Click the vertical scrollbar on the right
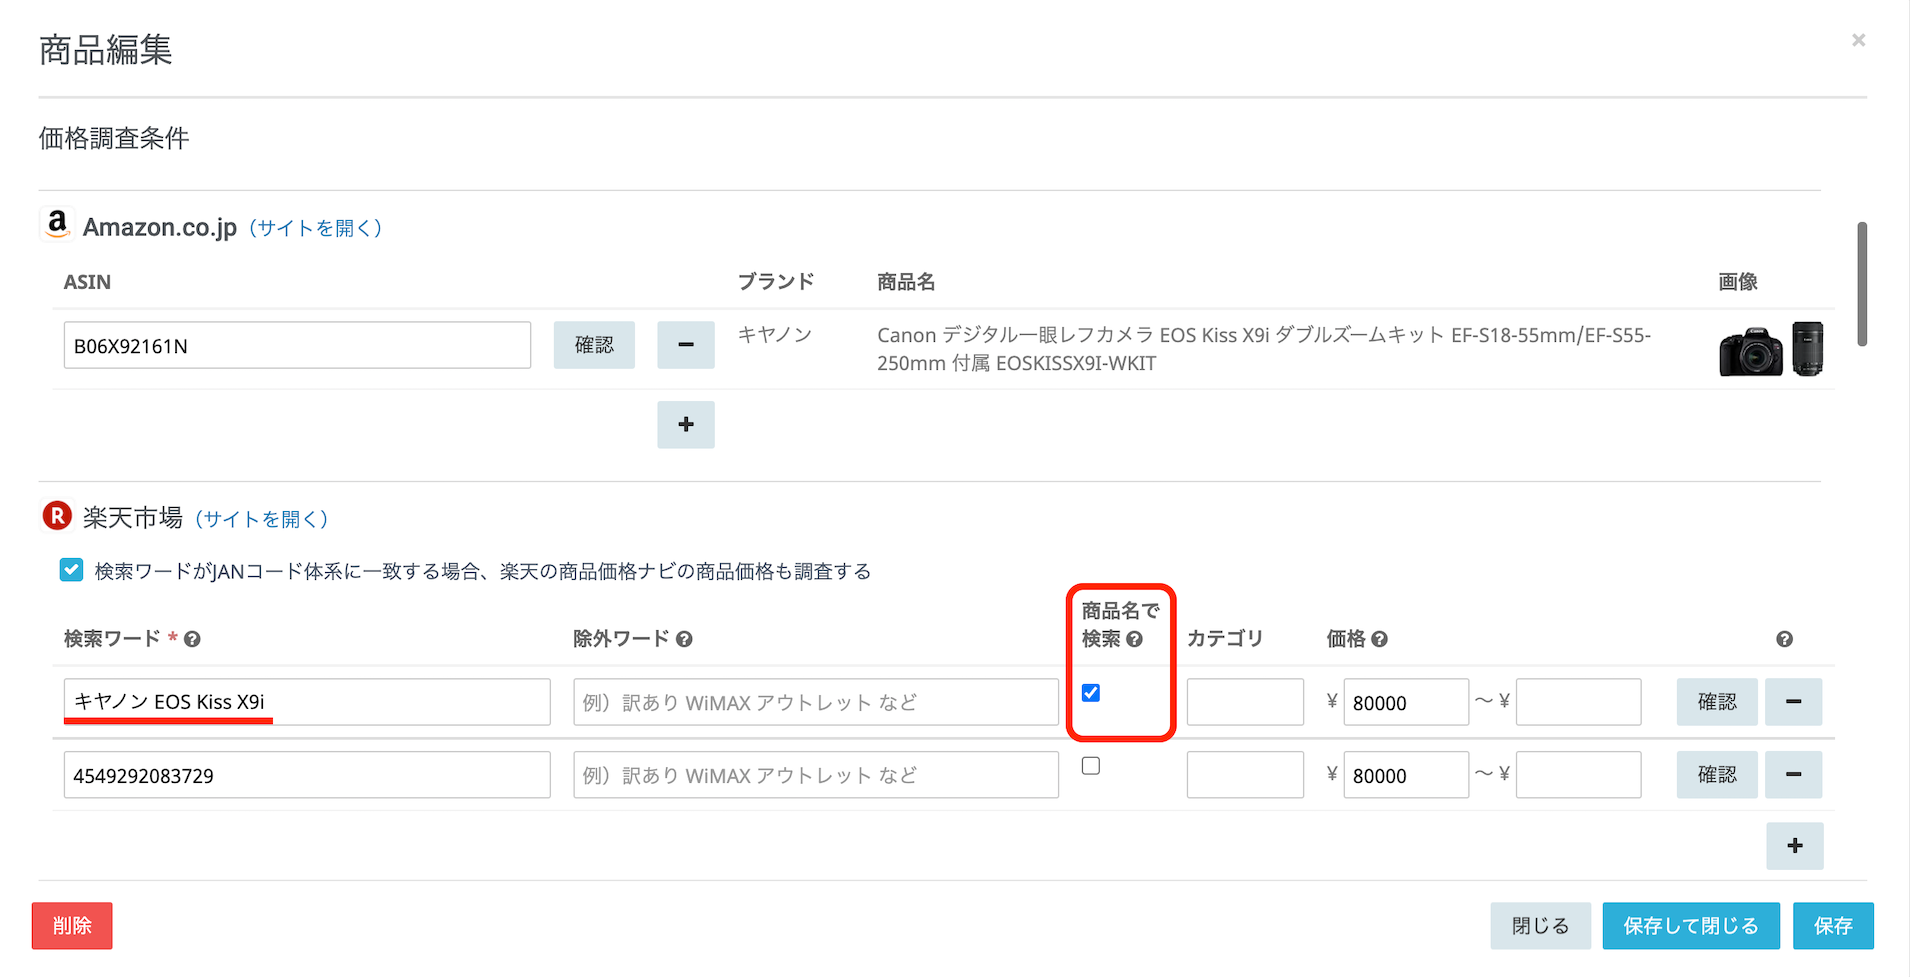Viewport: 1910px width, 977px height. (1862, 285)
